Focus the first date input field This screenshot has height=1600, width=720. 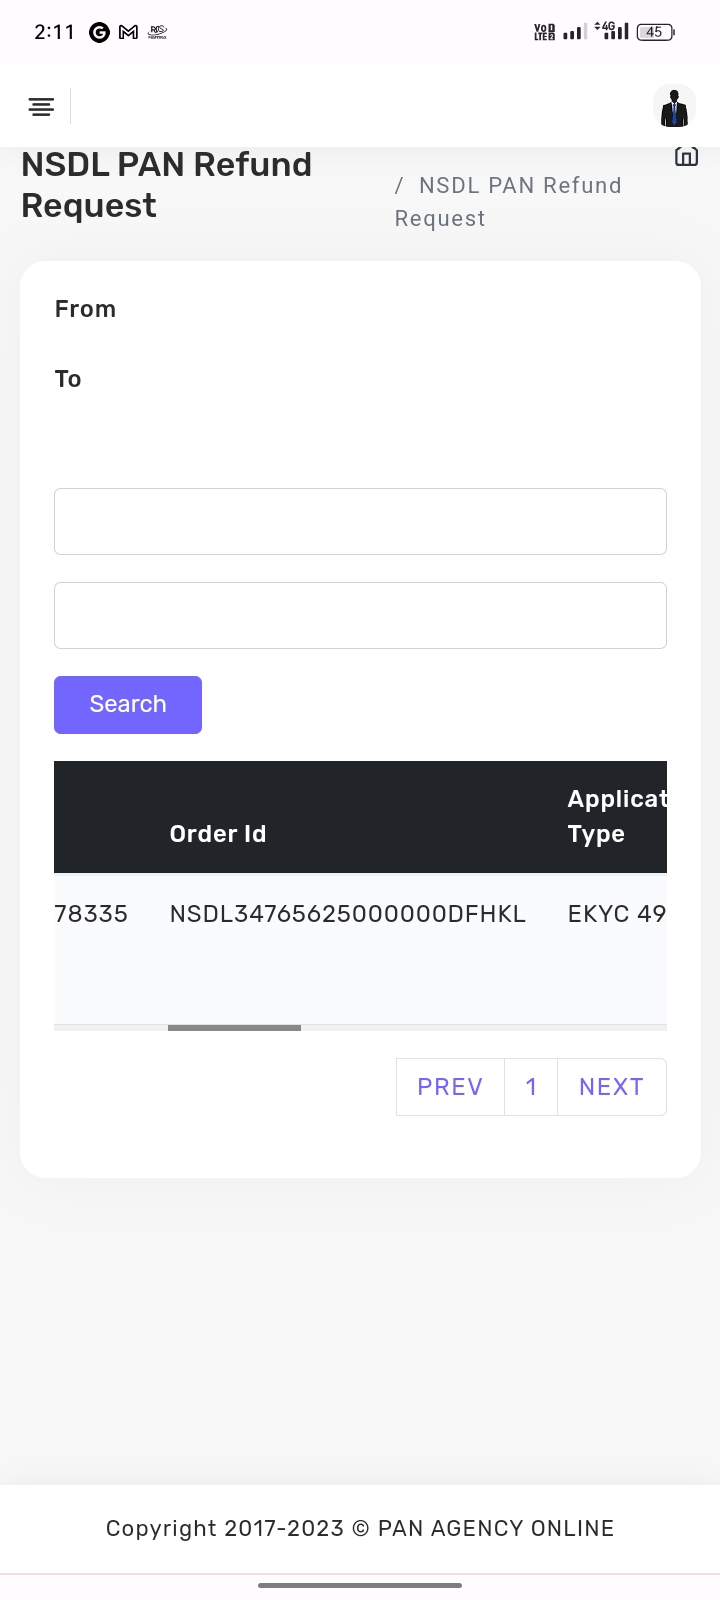[360, 521]
